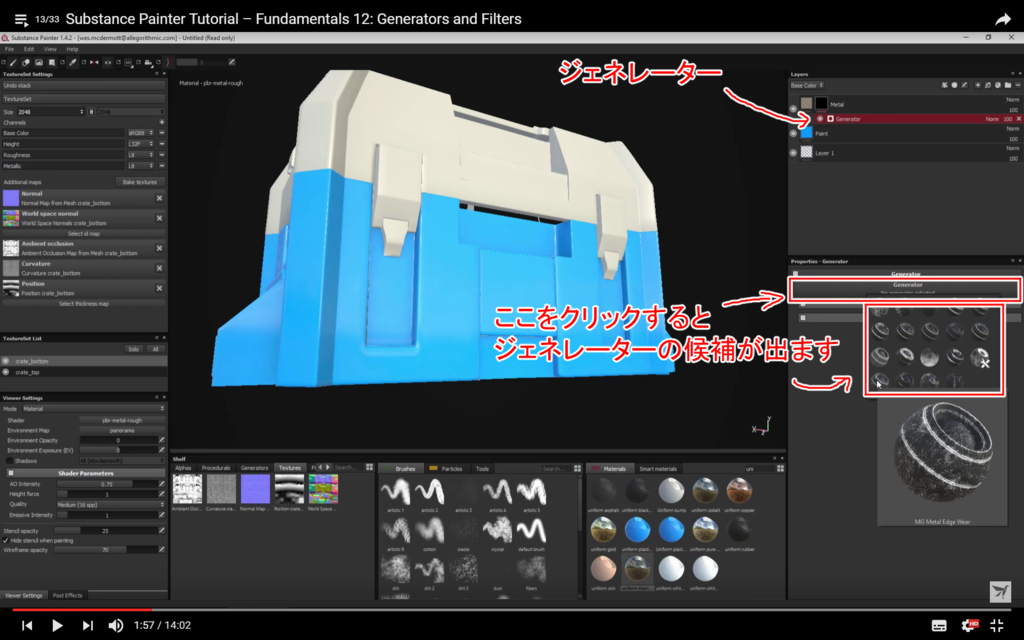Click Bake textures button
This screenshot has width=1024, height=640.
pos(140,182)
